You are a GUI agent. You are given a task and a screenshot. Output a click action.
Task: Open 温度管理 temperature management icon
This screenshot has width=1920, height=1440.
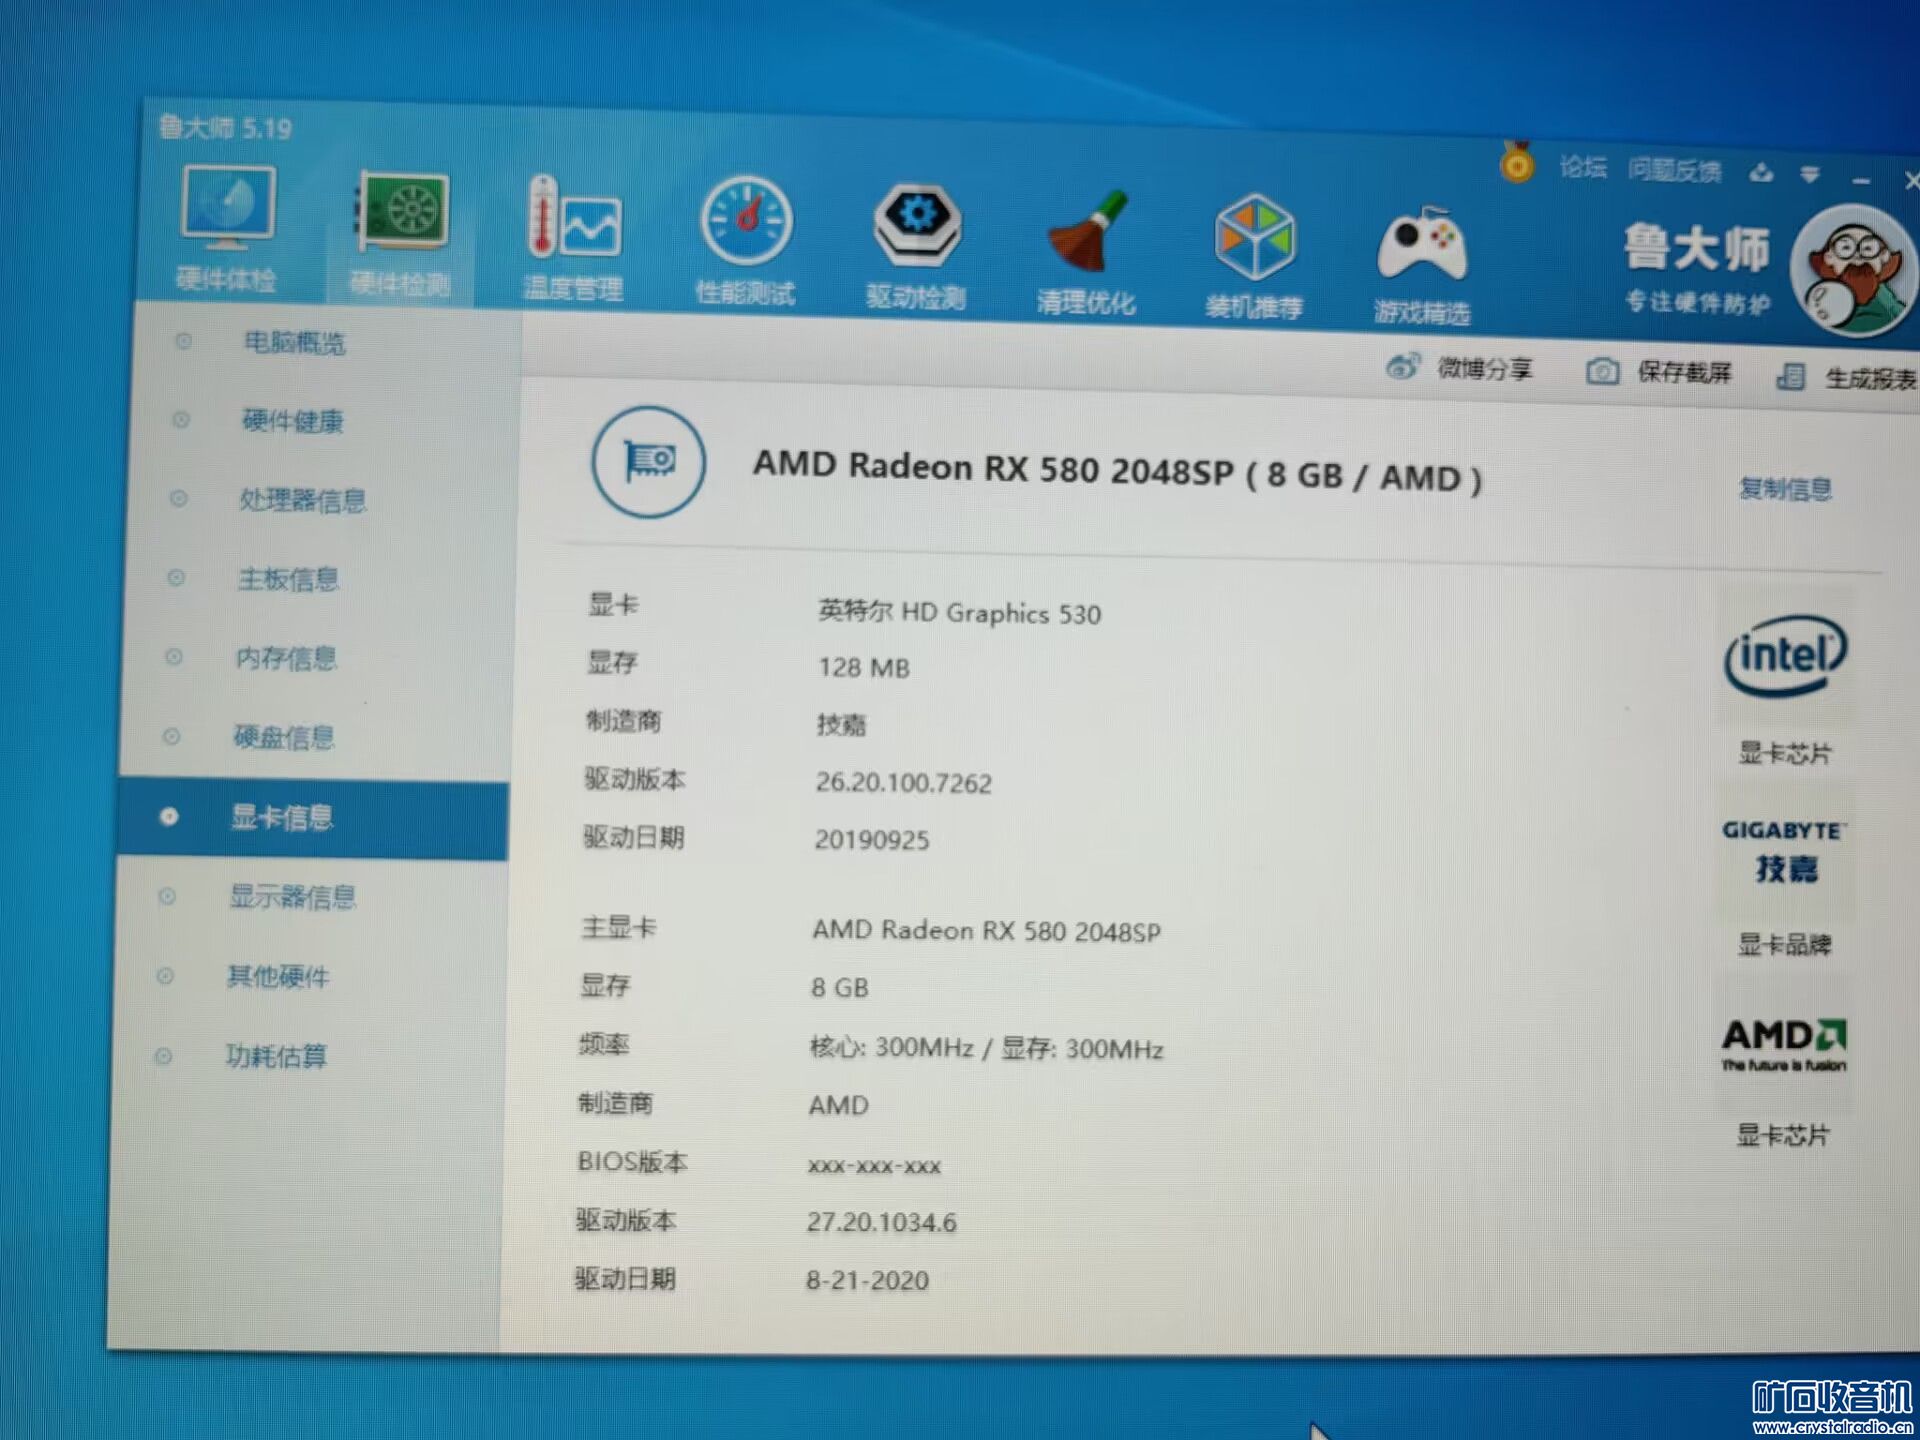[574, 222]
